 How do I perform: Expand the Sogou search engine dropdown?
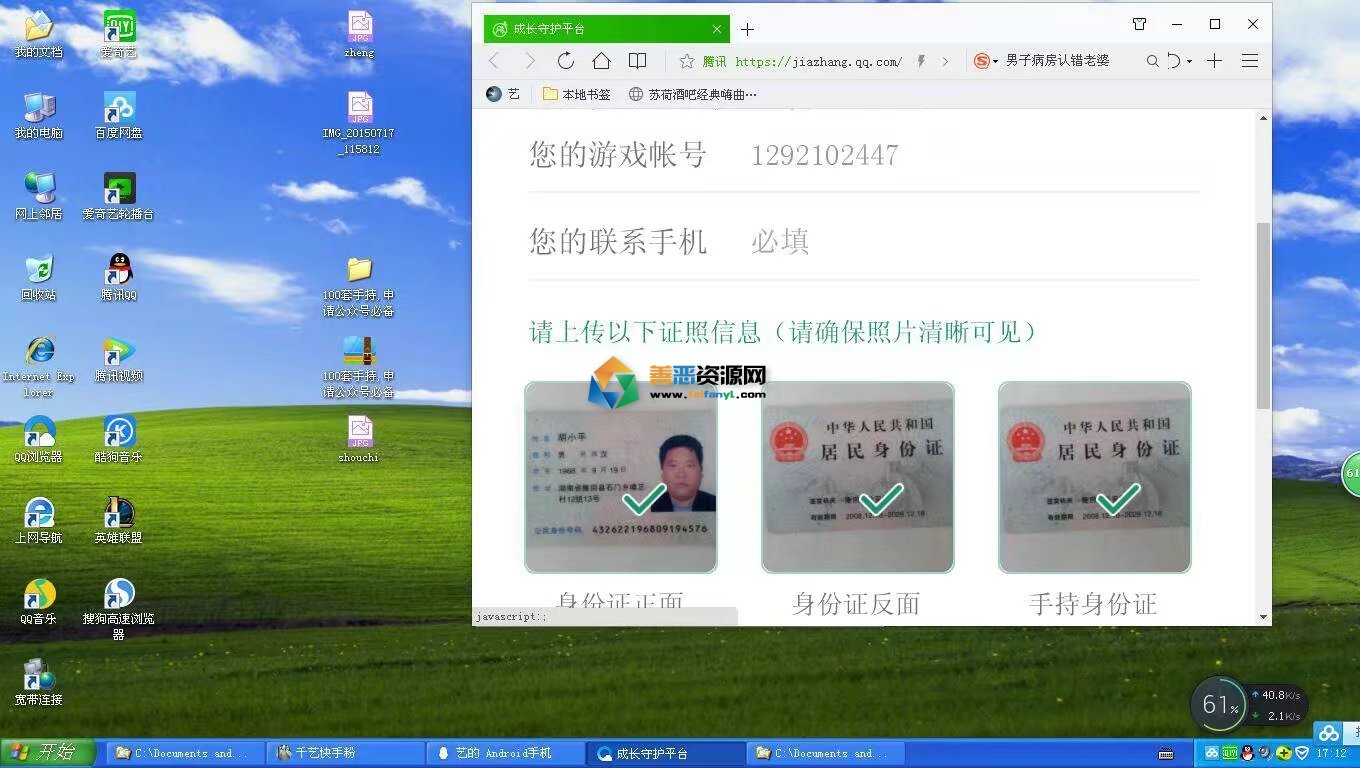point(987,61)
